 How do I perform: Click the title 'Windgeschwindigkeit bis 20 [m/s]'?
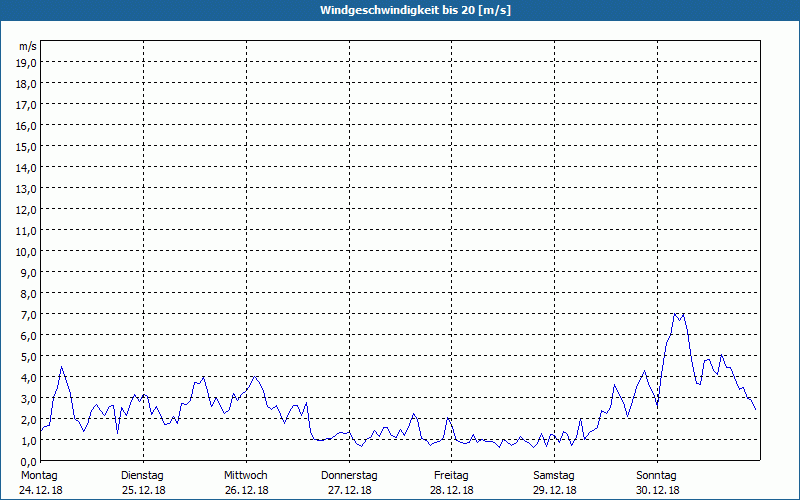pos(415,10)
